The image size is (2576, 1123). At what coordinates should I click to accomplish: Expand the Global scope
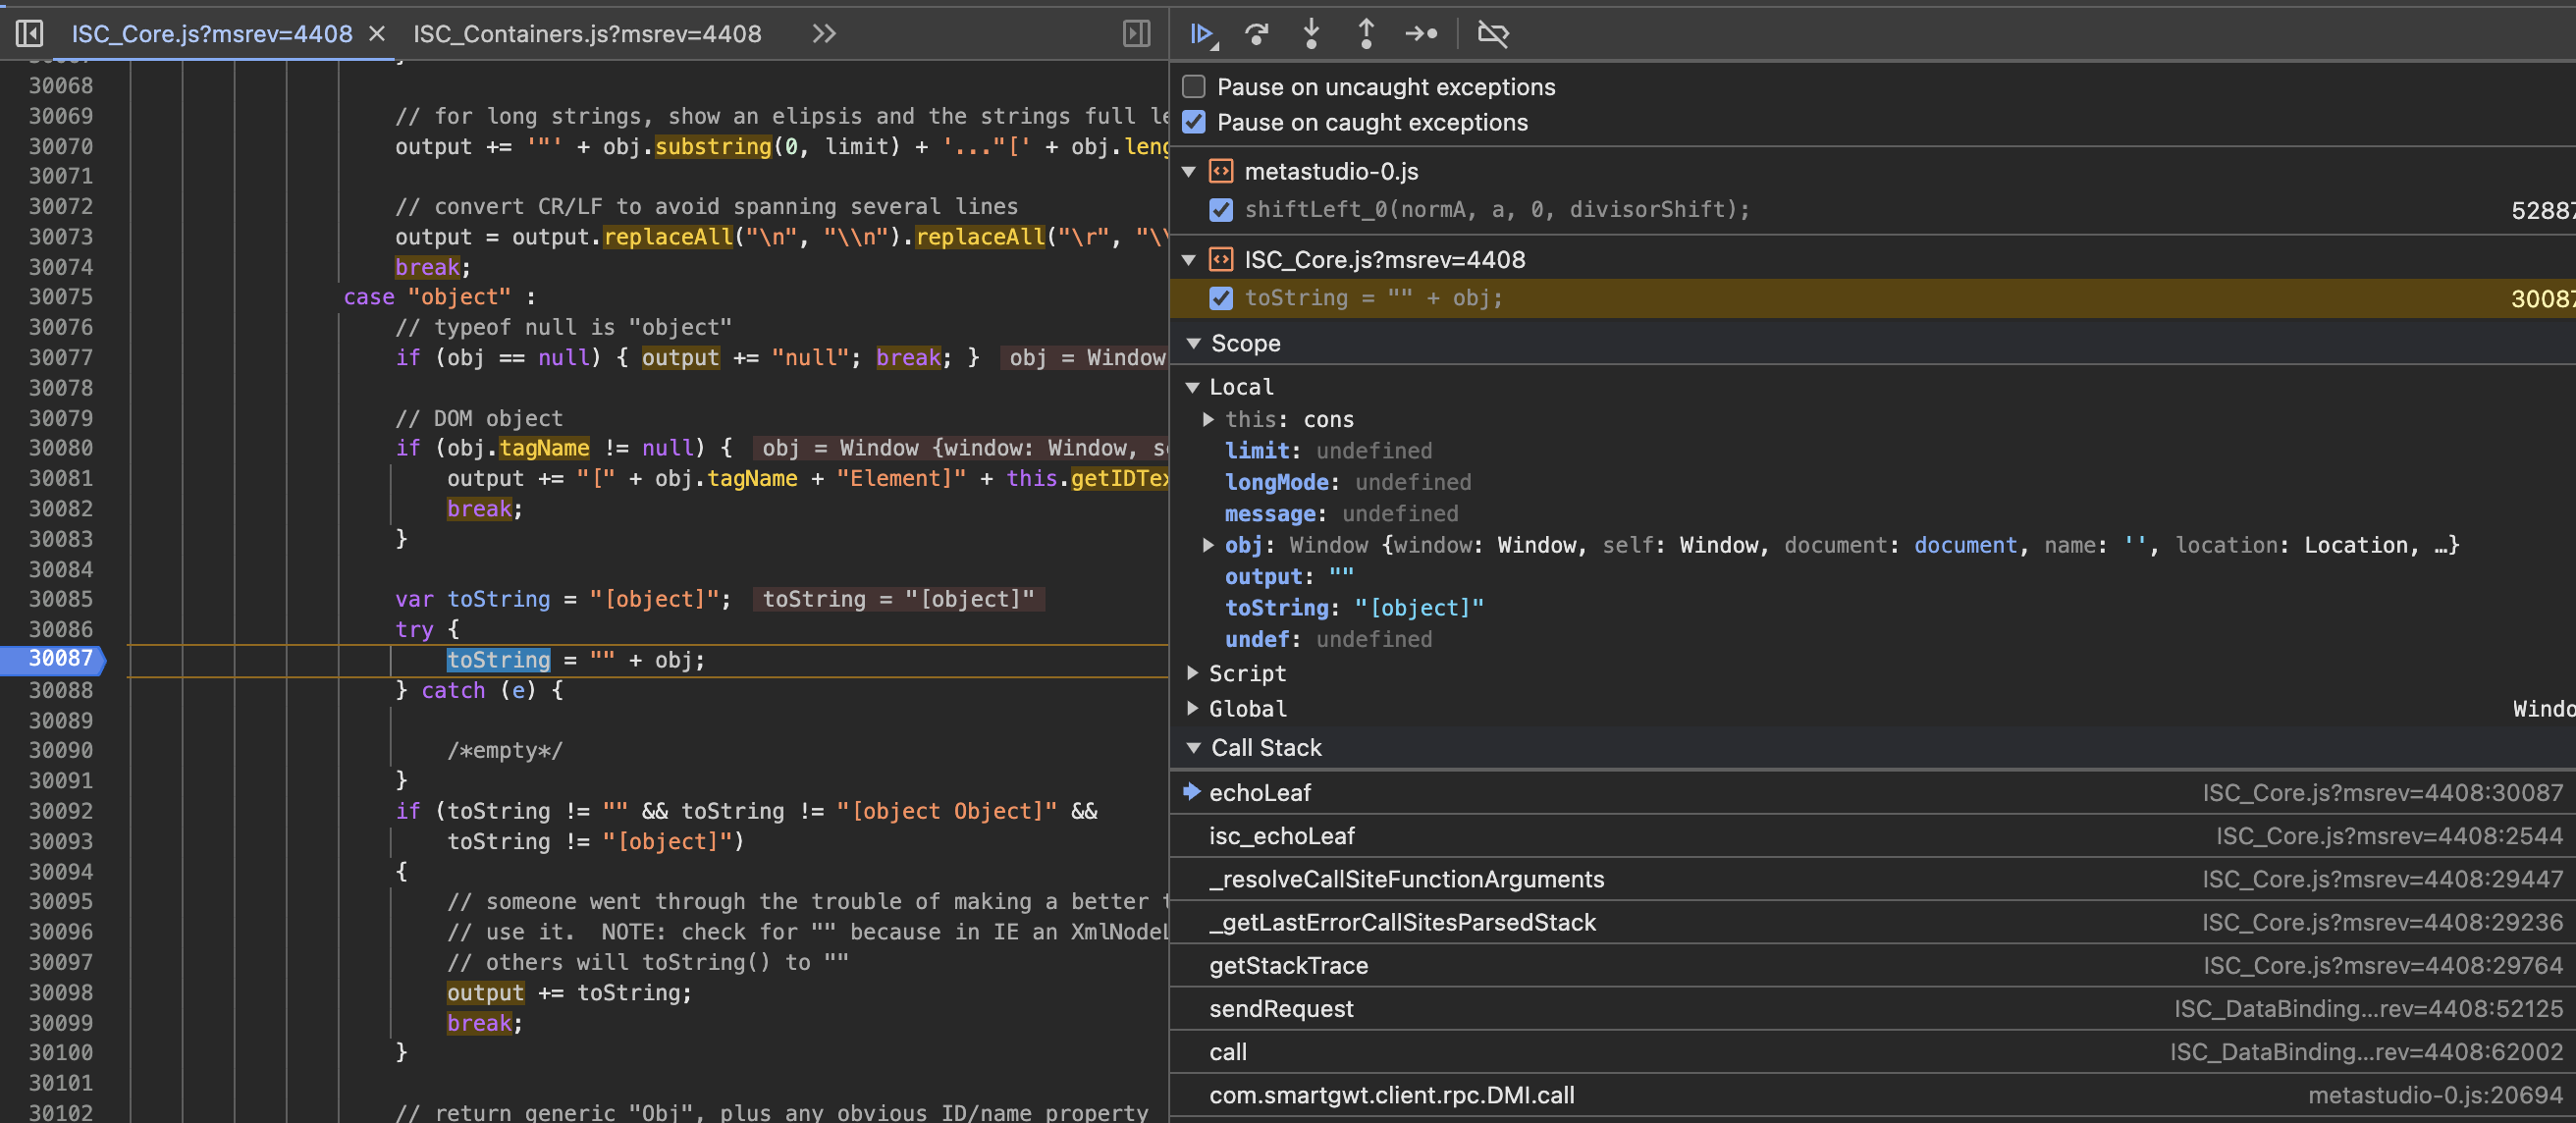1192,708
